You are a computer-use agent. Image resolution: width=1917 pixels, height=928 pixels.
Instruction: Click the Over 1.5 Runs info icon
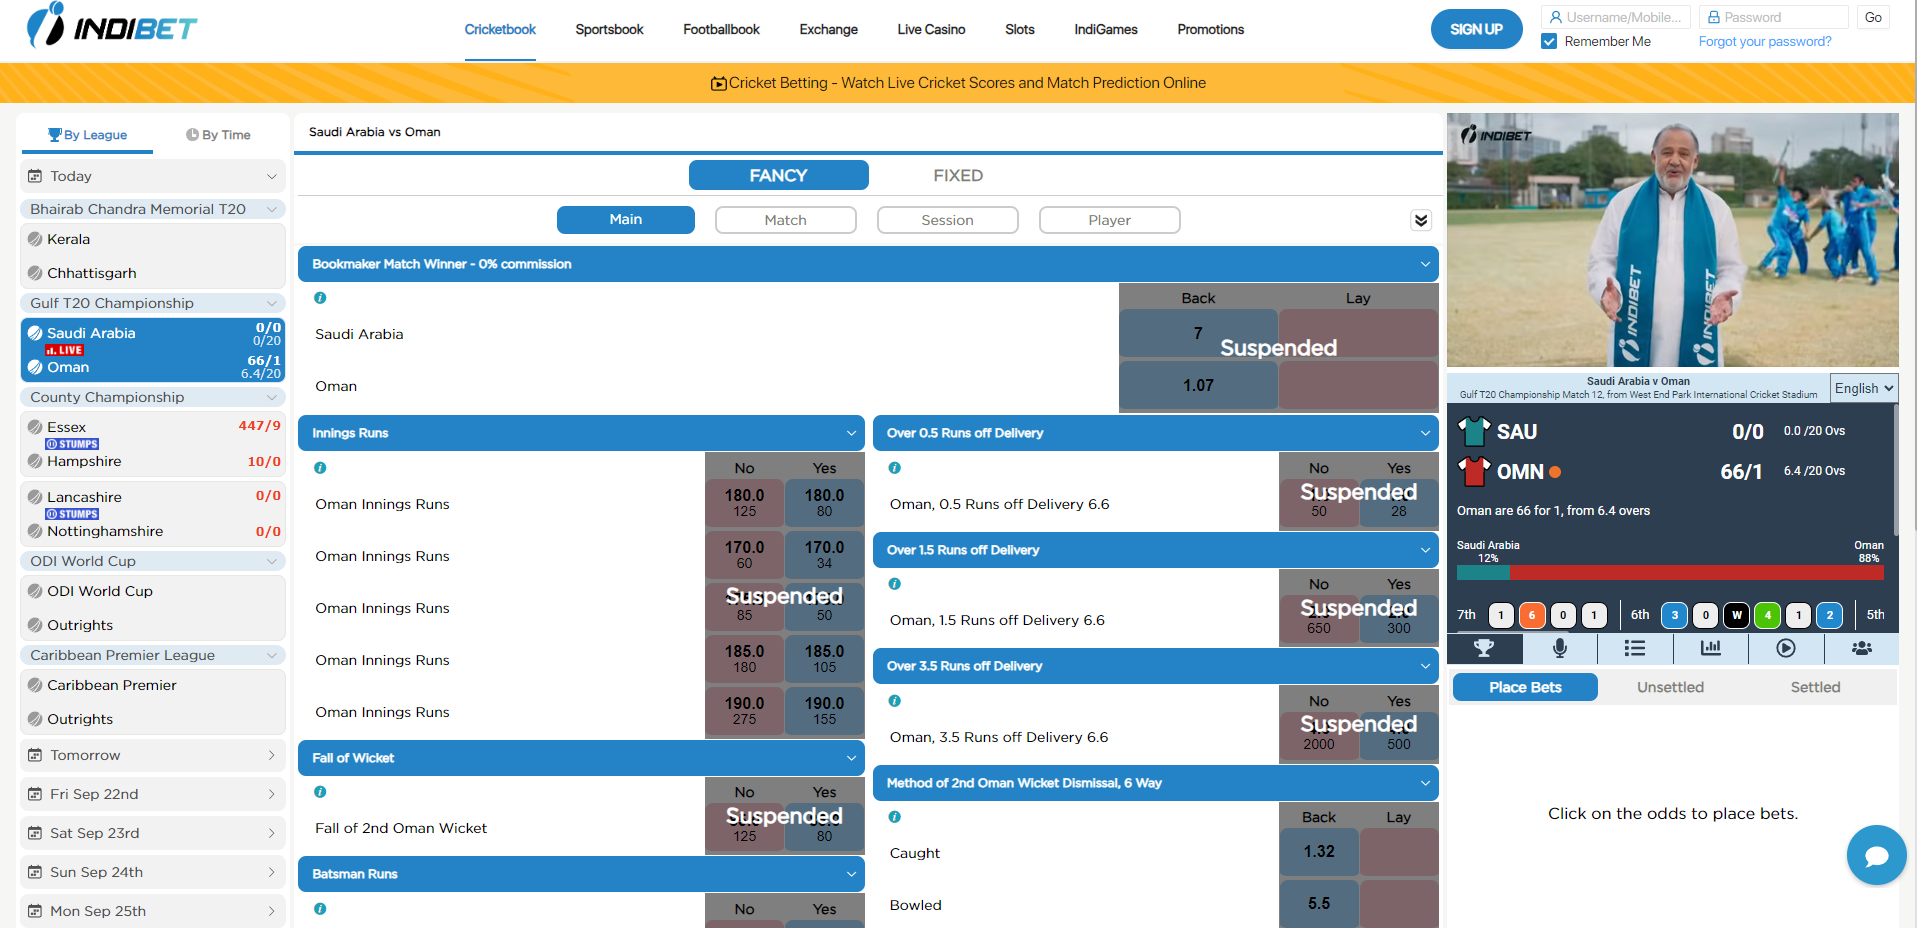tap(895, 584)
